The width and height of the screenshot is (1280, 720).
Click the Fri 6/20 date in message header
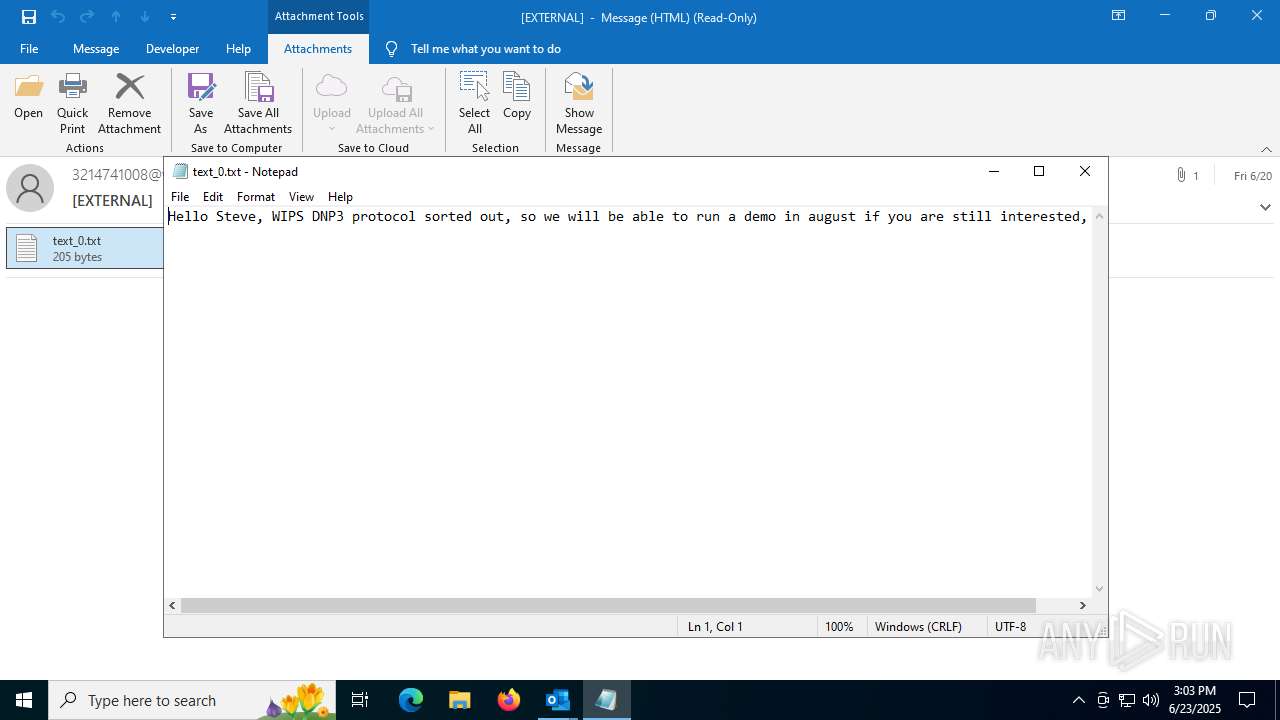click(1253, 176)
